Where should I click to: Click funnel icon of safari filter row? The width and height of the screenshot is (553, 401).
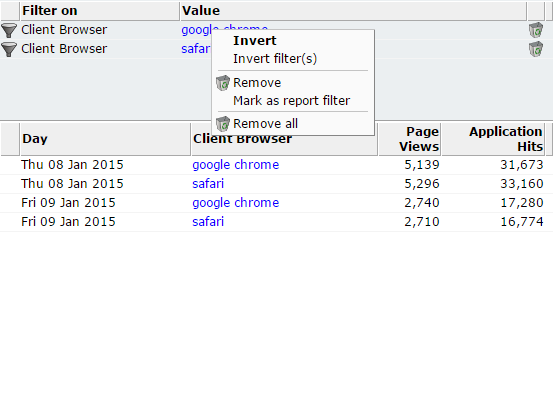click(x=9, y=49)
